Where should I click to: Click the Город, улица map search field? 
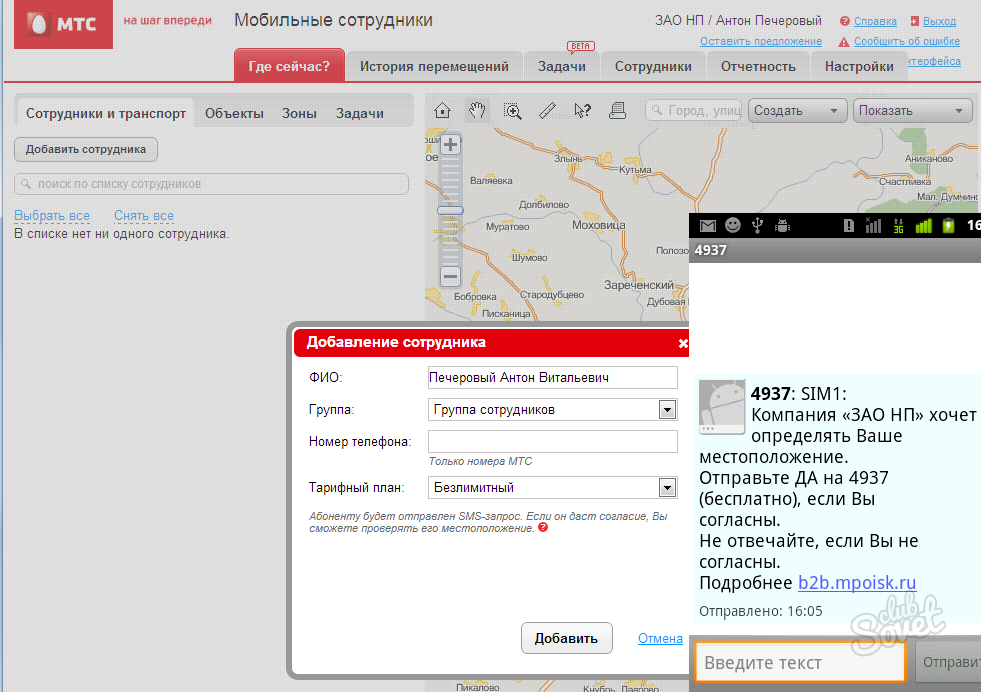point(693,111)
